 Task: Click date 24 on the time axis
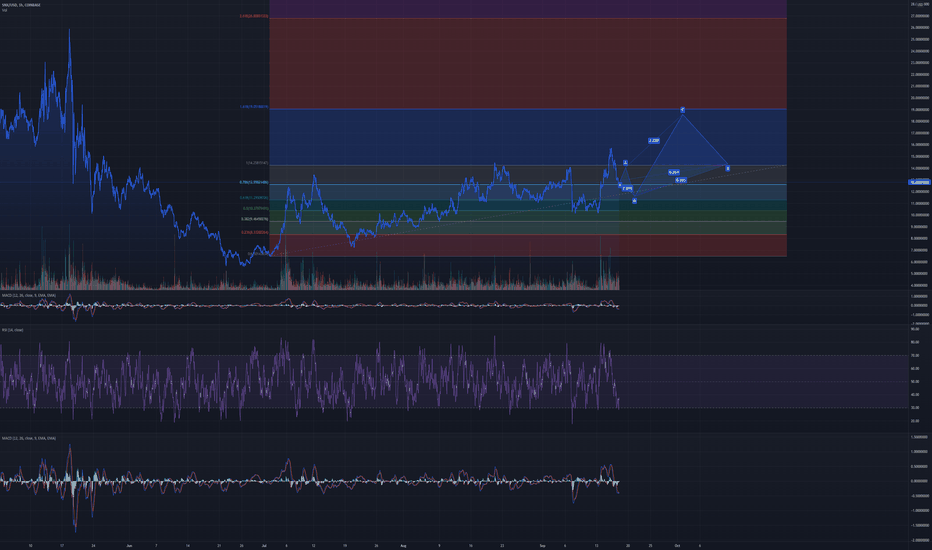(x=93, y=545)
